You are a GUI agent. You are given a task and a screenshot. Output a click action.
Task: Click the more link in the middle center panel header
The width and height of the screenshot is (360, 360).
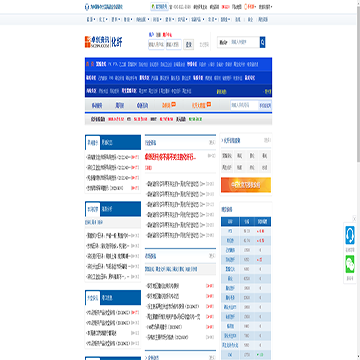pyautogui.click(x=212, y=256)
